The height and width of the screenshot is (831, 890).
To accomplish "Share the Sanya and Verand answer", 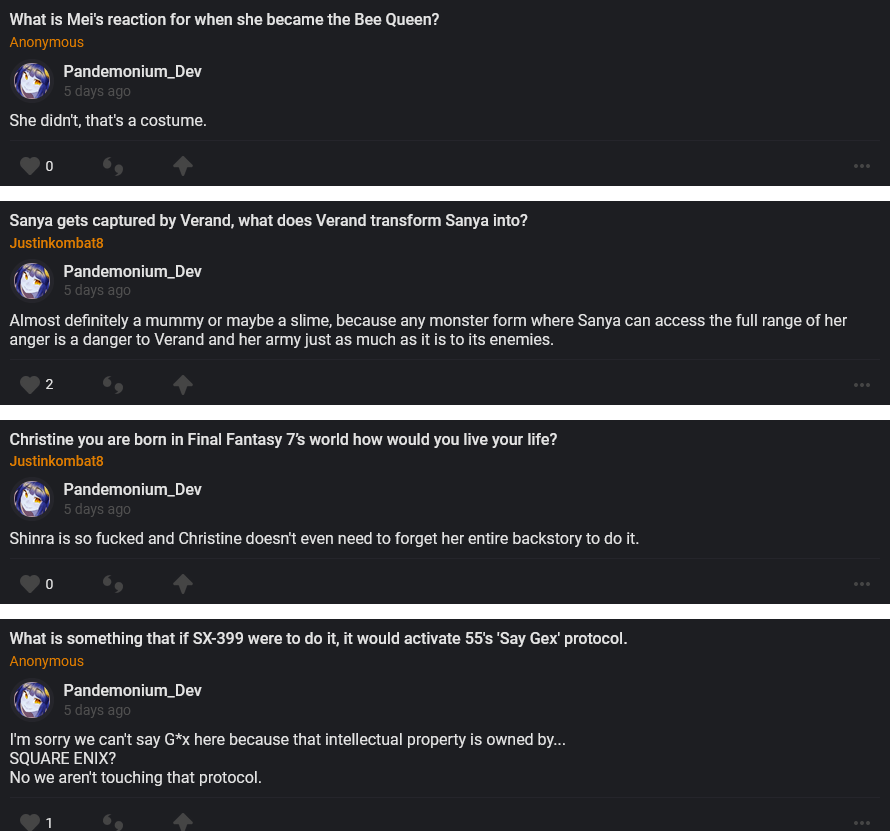I will pos(182,384).
